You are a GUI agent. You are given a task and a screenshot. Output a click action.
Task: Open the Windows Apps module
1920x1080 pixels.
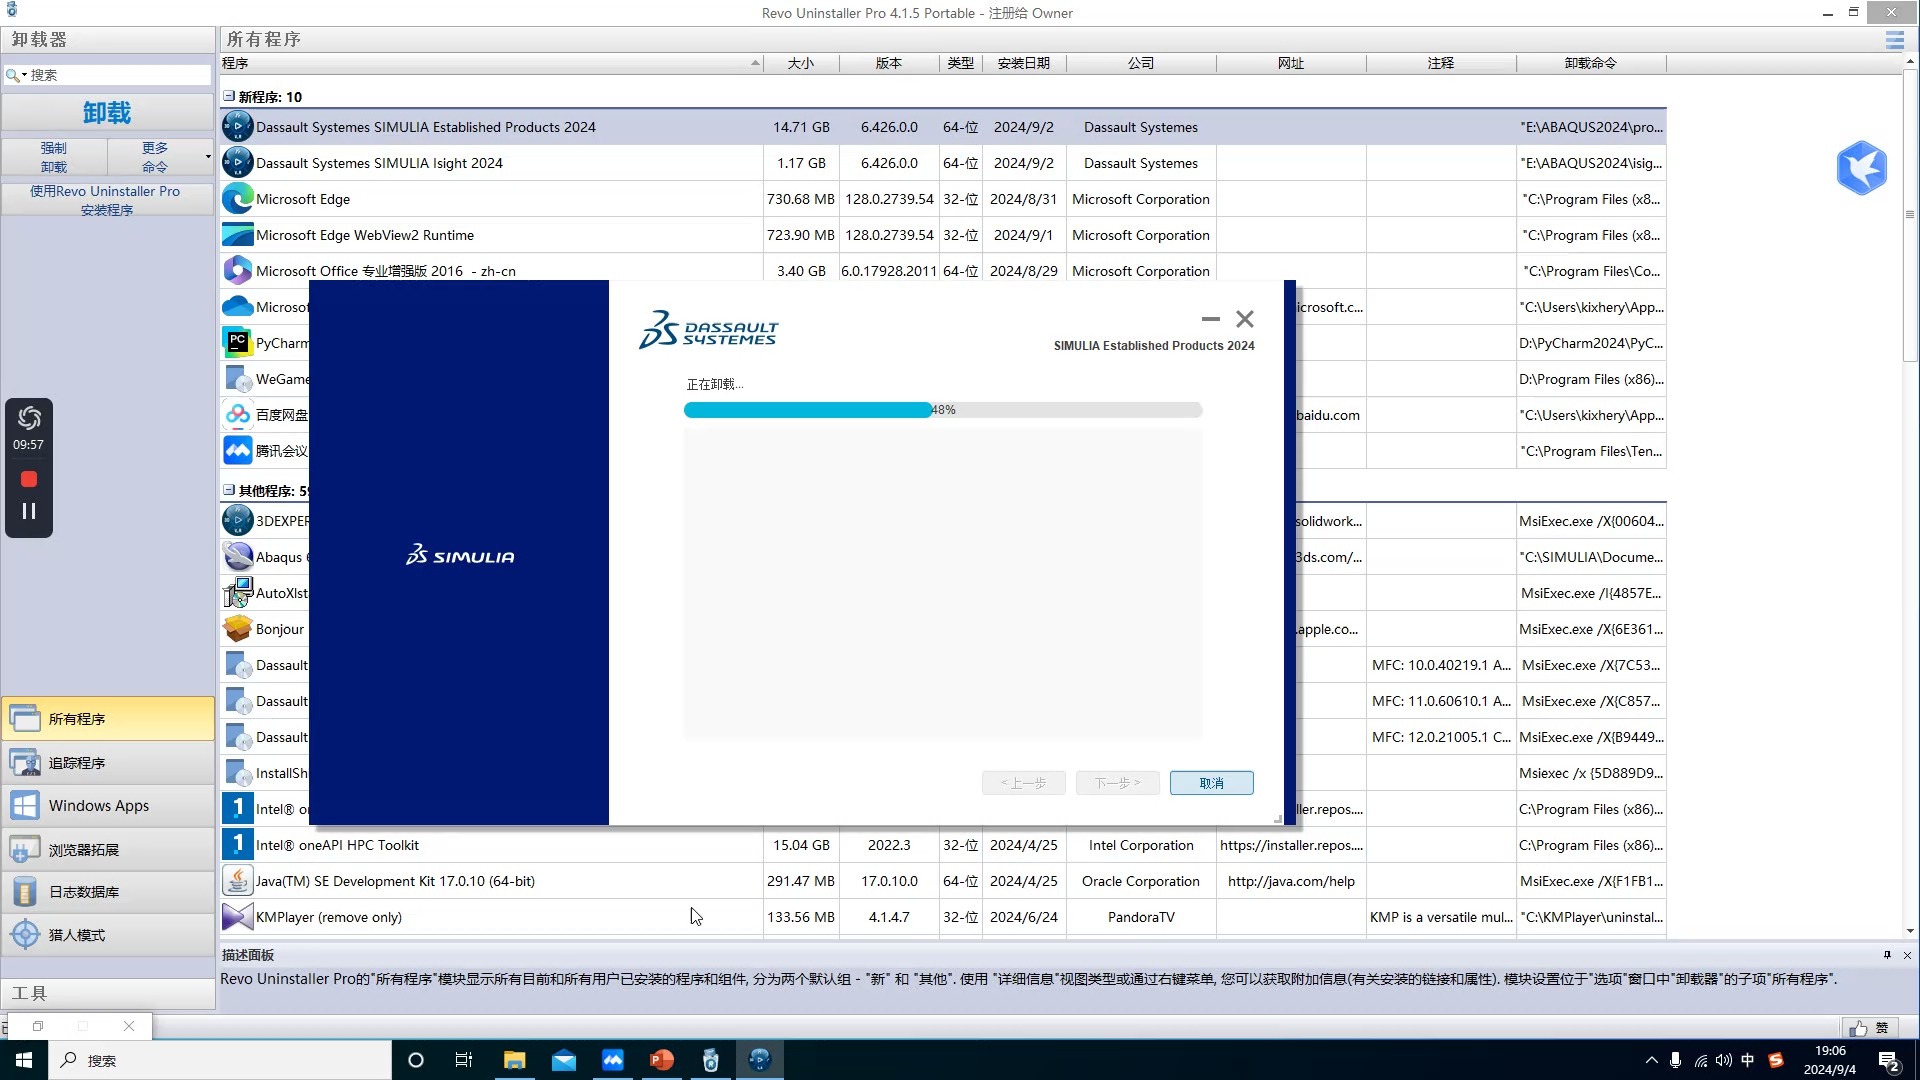108,806
